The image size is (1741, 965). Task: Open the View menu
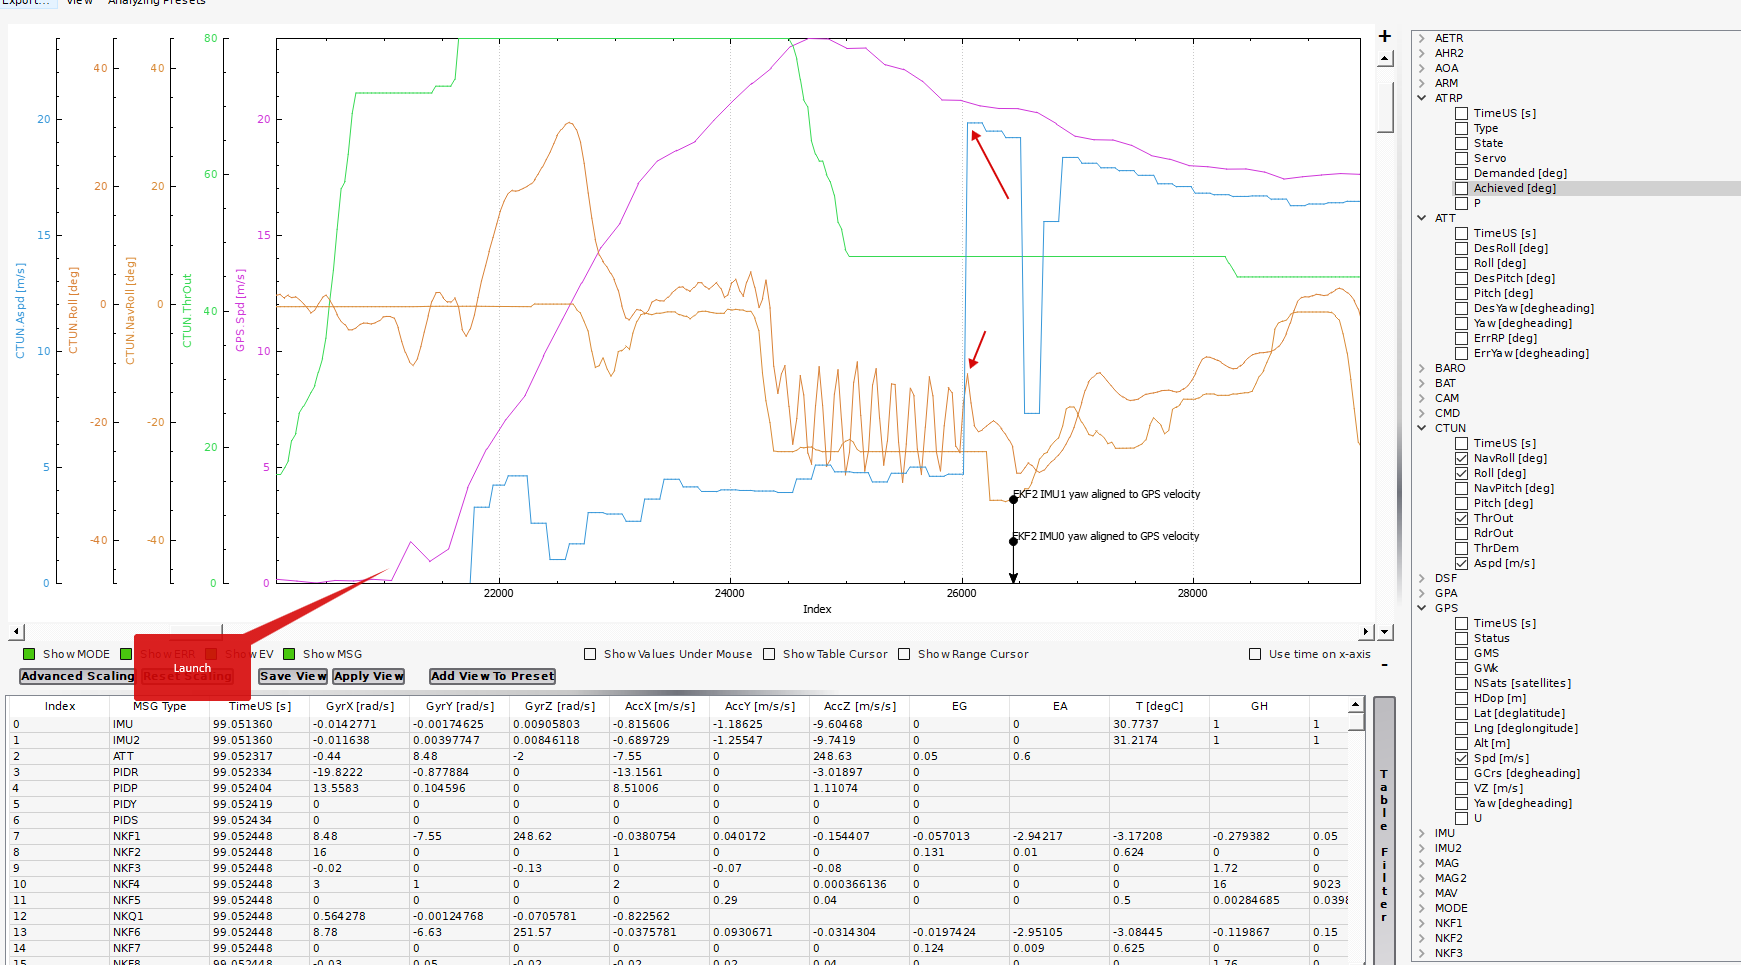pyautogui.click(x=80, y=3)
